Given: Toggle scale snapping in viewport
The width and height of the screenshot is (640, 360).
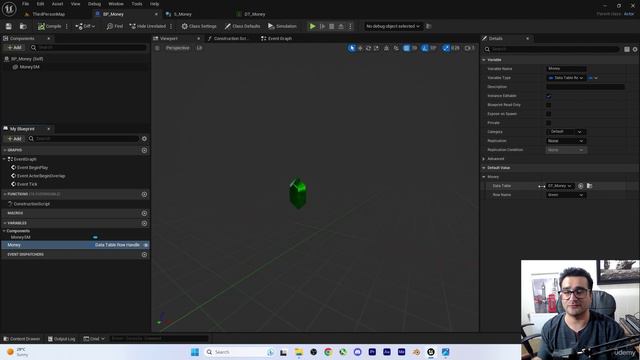Looking at the screenshot, I should point(446,48).
